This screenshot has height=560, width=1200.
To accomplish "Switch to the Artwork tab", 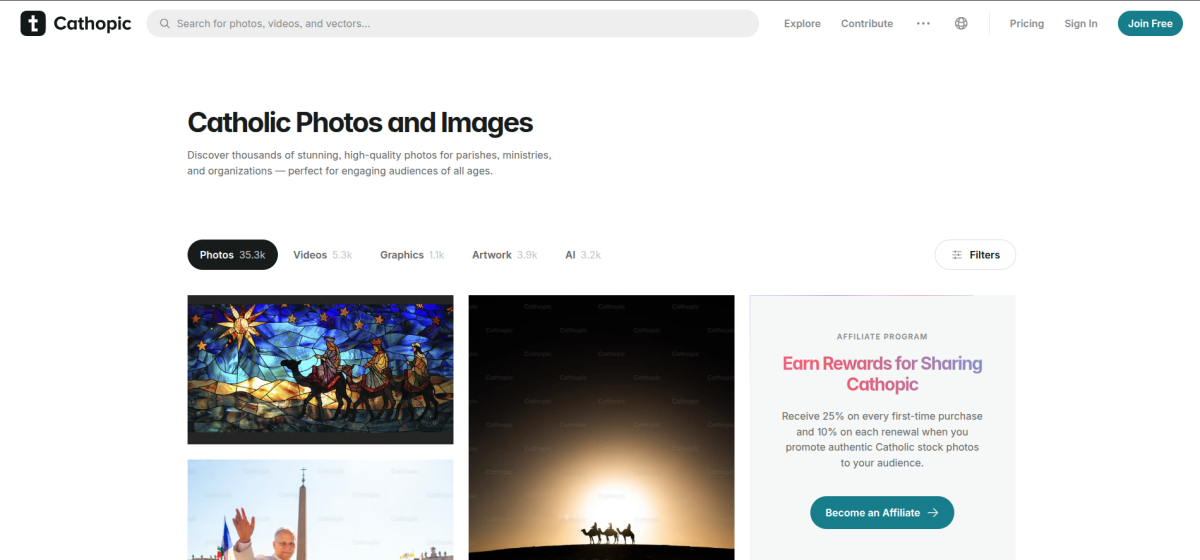I will point(504,255).
